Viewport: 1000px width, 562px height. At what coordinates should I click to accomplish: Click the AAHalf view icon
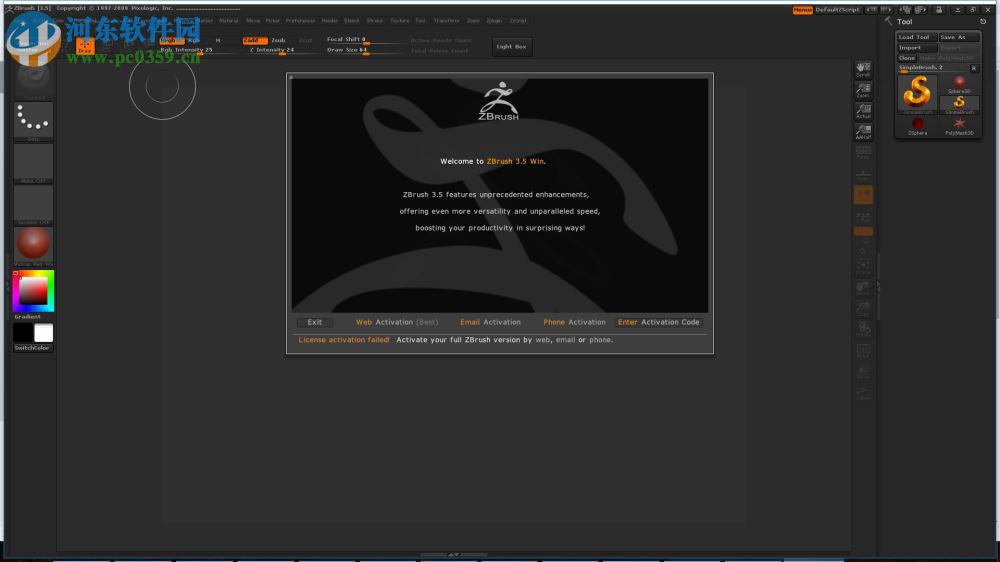pyautogui.click(x=863, y=132)
